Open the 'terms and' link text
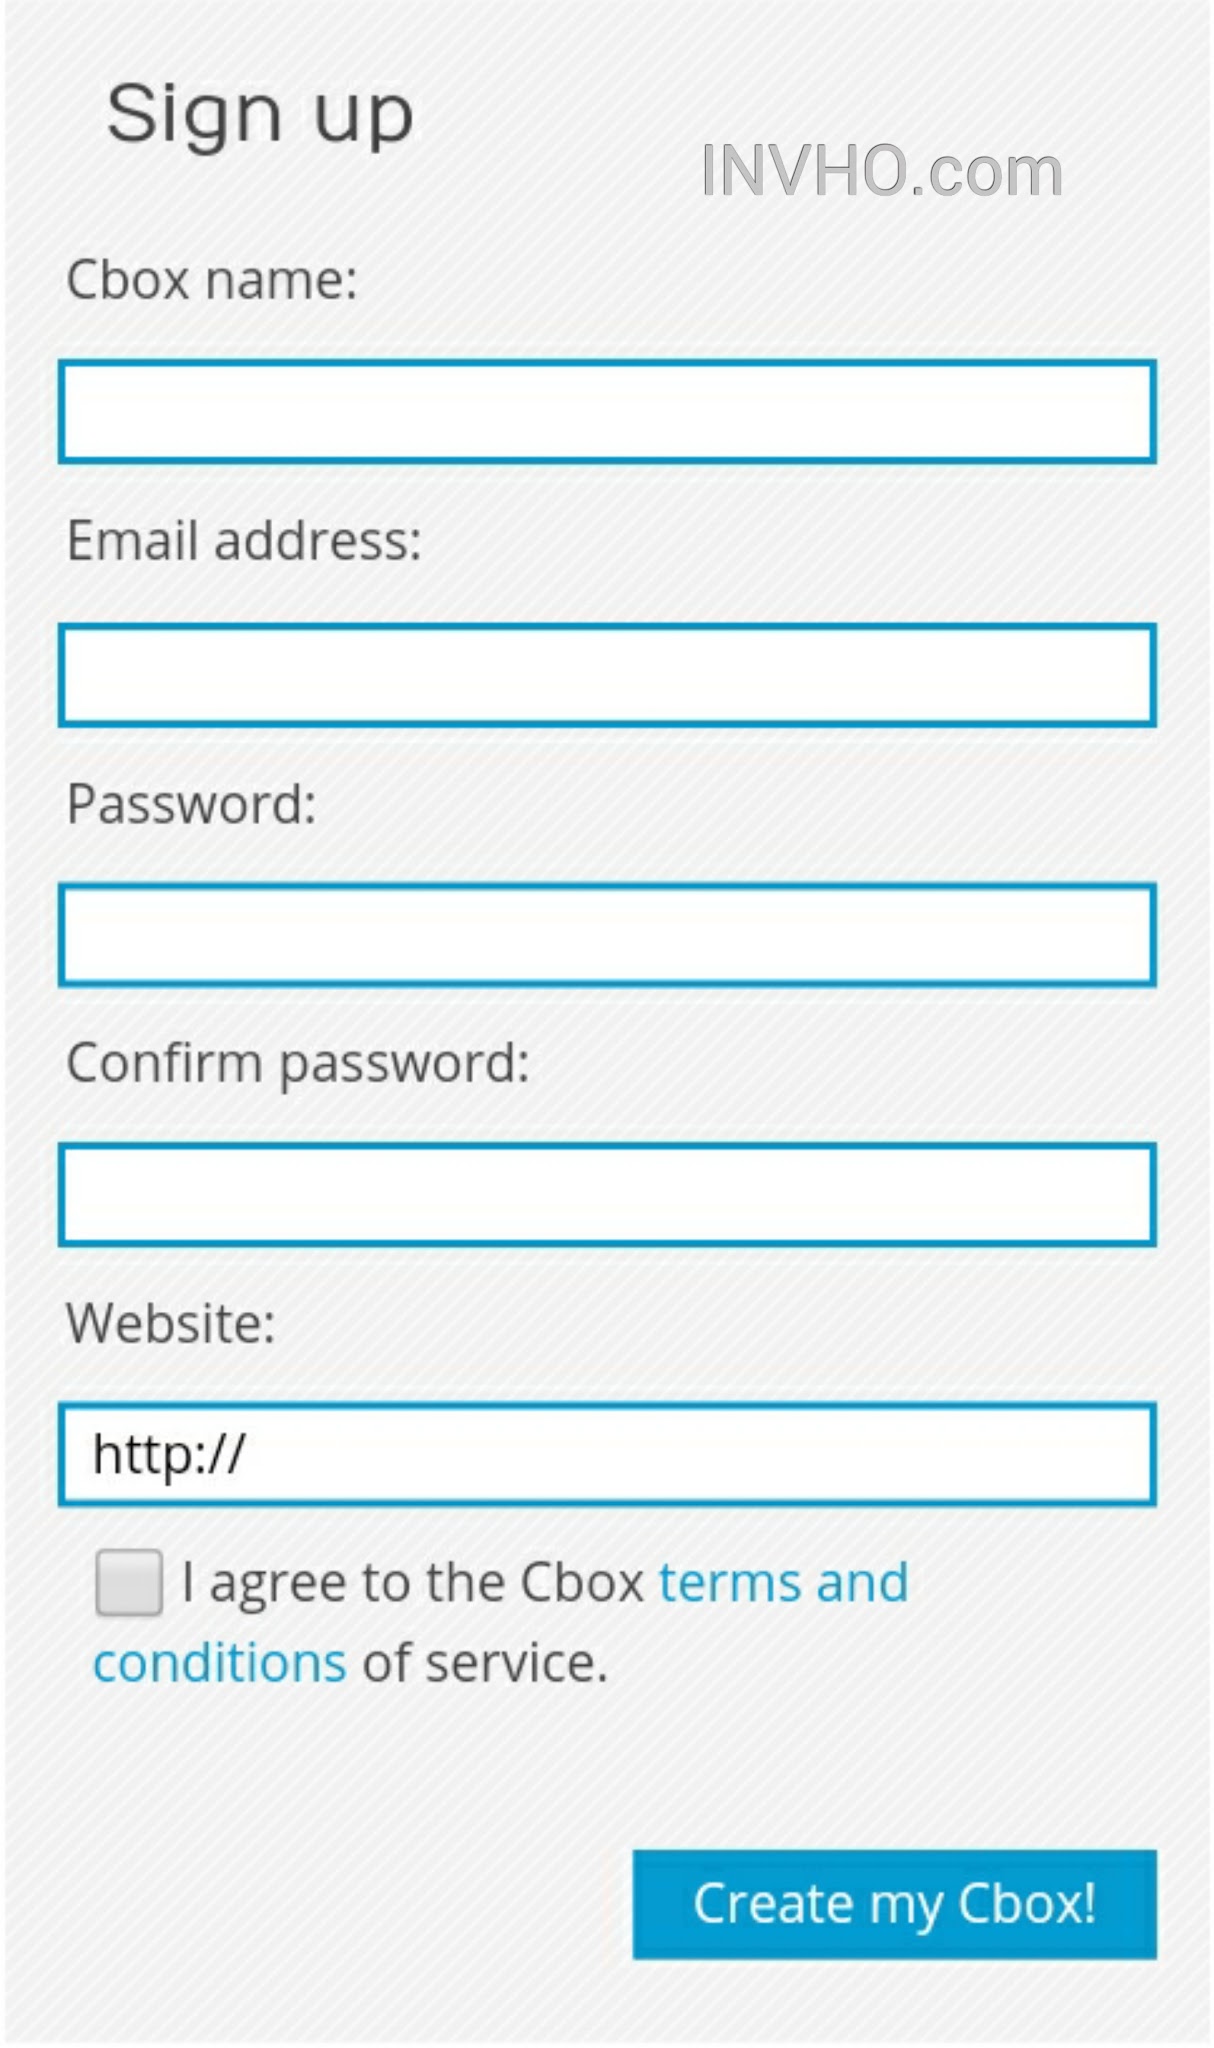 click(x=783, y=1583)
